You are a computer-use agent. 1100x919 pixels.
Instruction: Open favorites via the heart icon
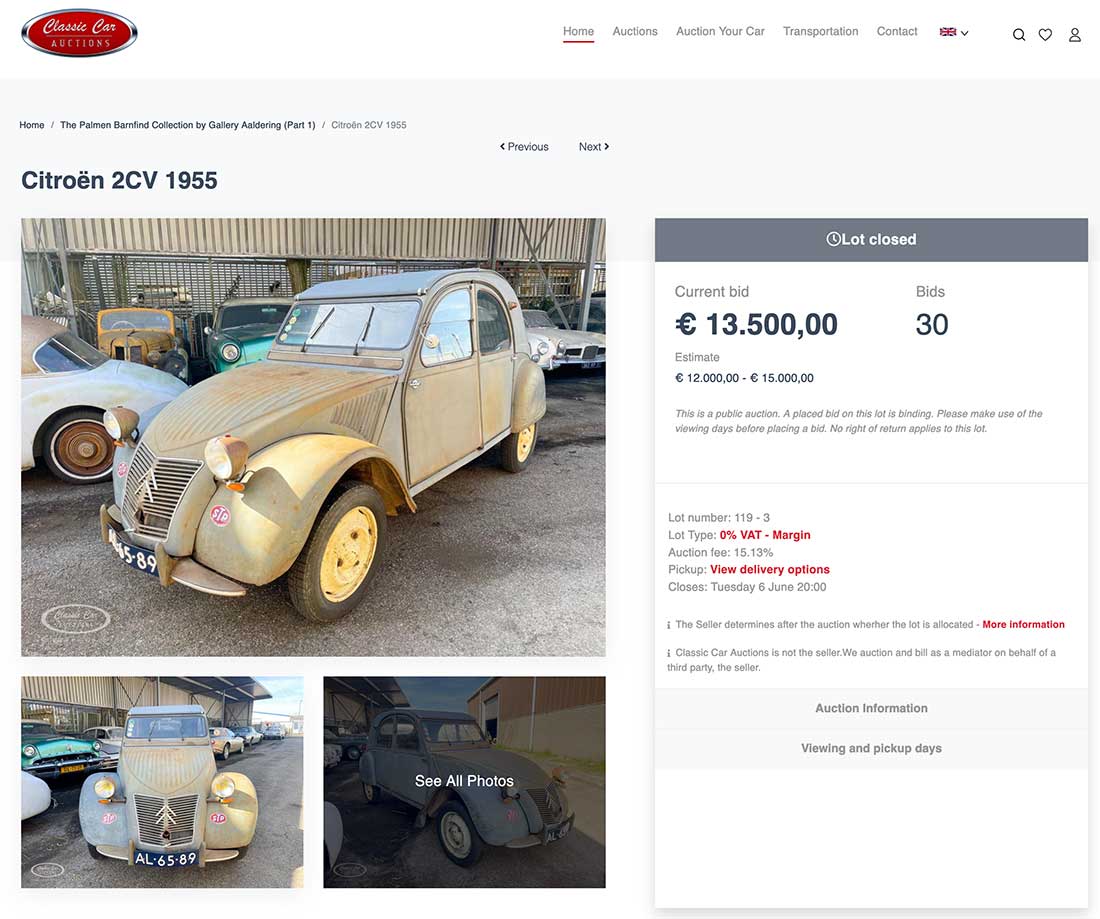tap(1045, 34)
